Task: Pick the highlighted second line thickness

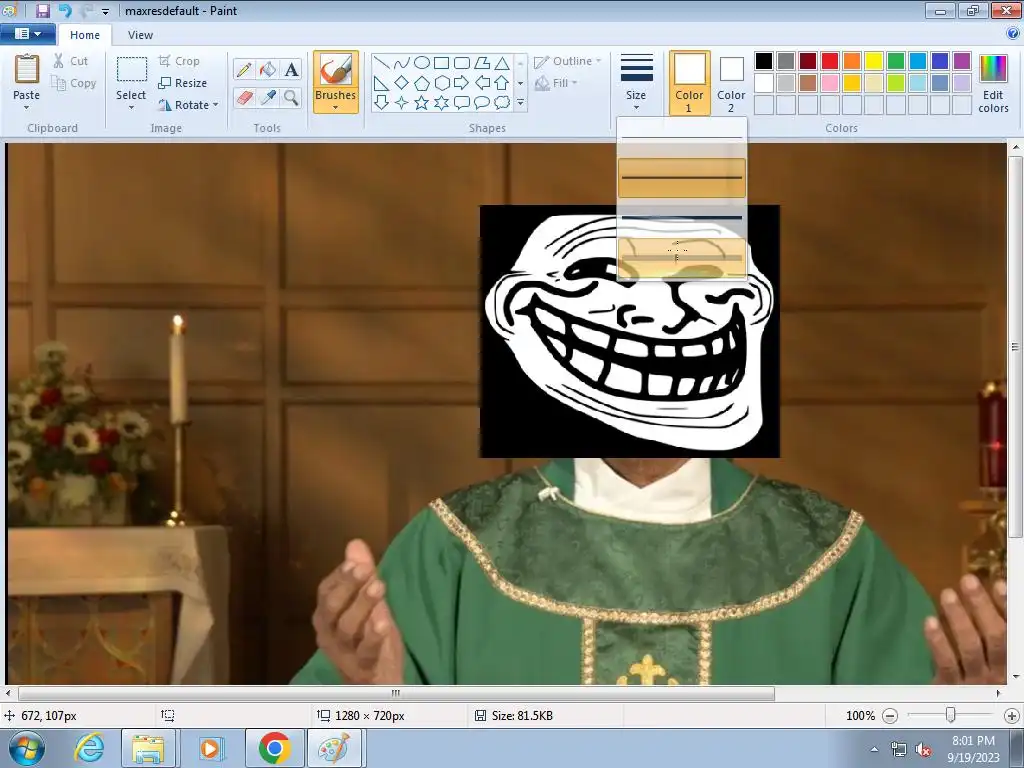Action: coord(682,178)
